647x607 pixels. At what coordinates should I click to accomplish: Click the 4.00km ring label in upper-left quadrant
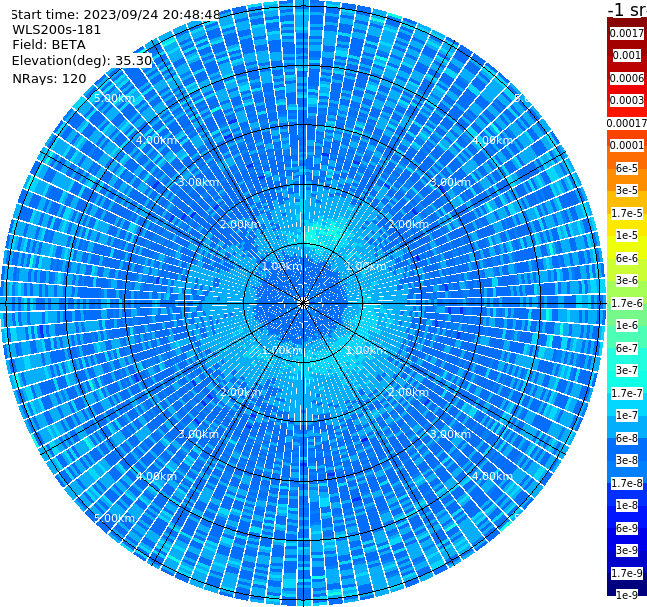(156, 140)
